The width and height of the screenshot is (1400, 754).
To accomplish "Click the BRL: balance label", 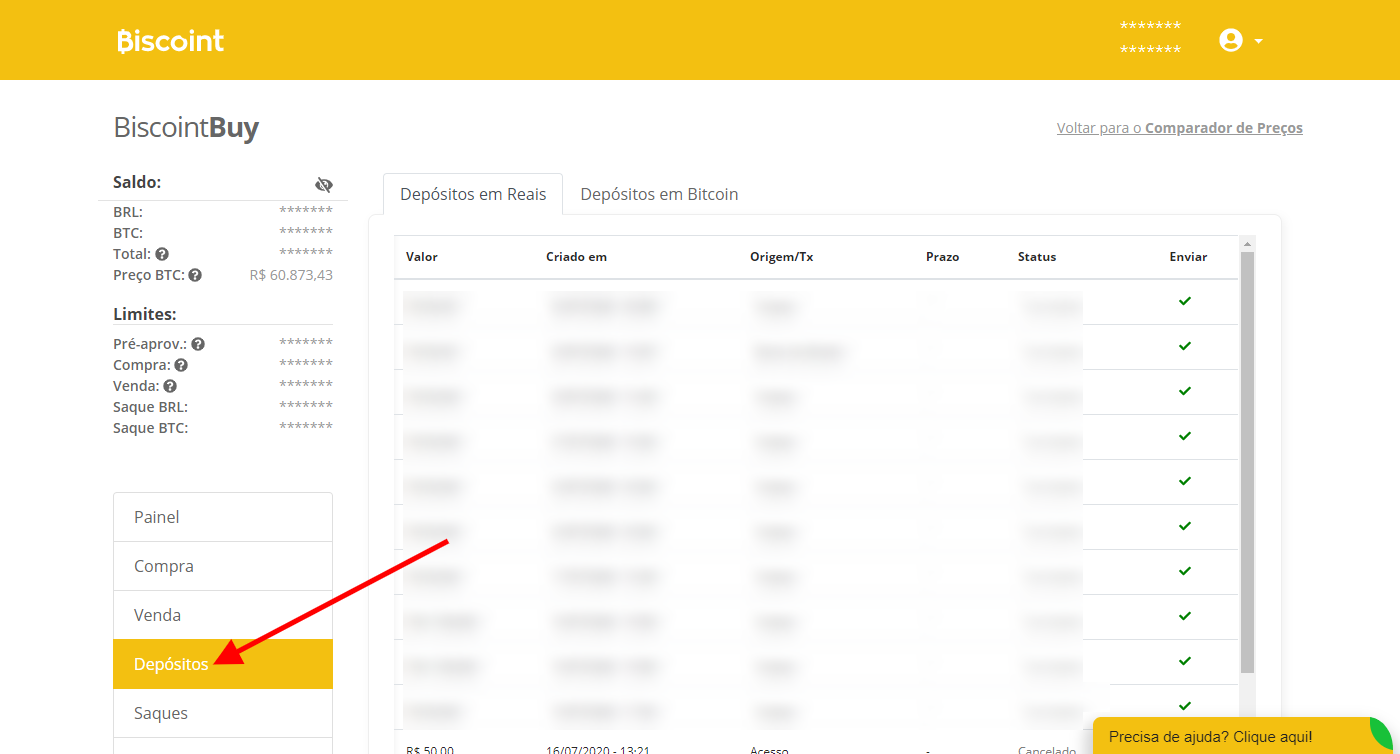I will coord(128,212).
